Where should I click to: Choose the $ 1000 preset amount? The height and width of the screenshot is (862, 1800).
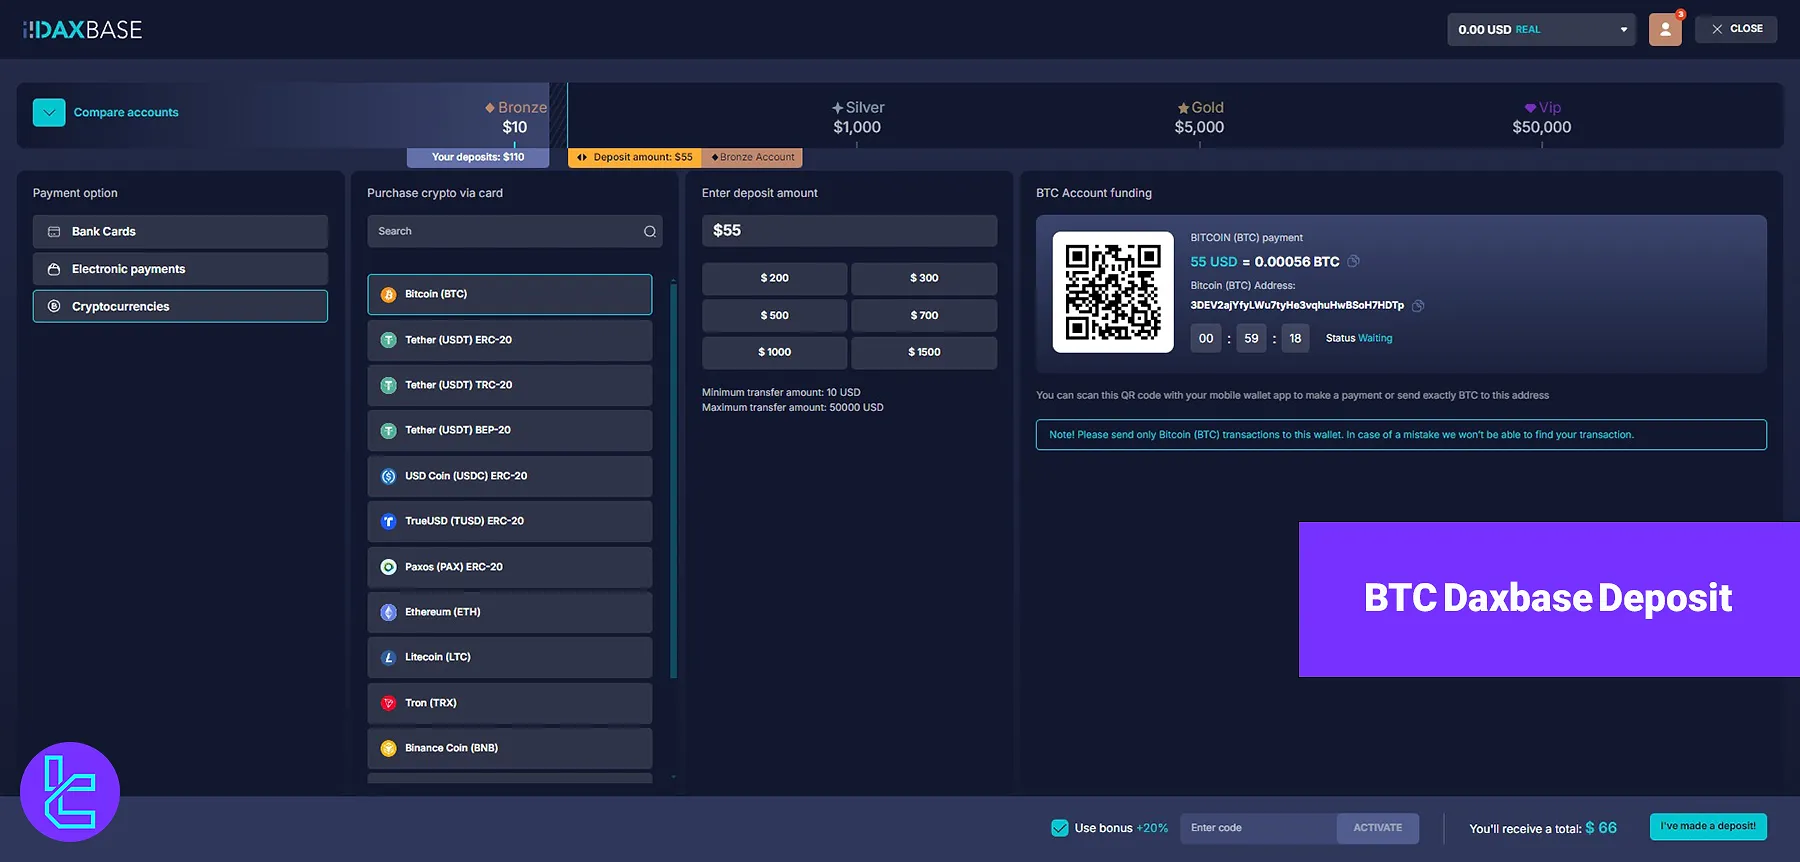[775, 352]
